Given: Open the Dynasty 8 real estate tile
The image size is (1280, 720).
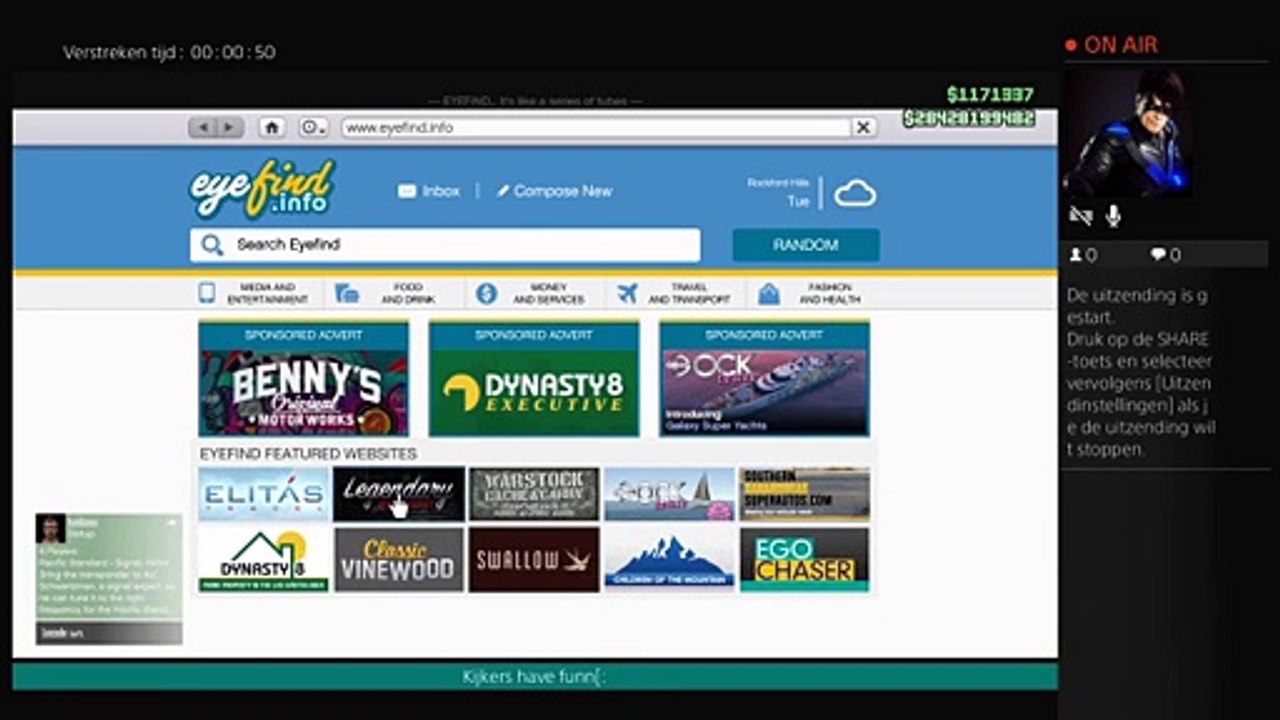Looking at the screenshot, I should click(263, 560).
